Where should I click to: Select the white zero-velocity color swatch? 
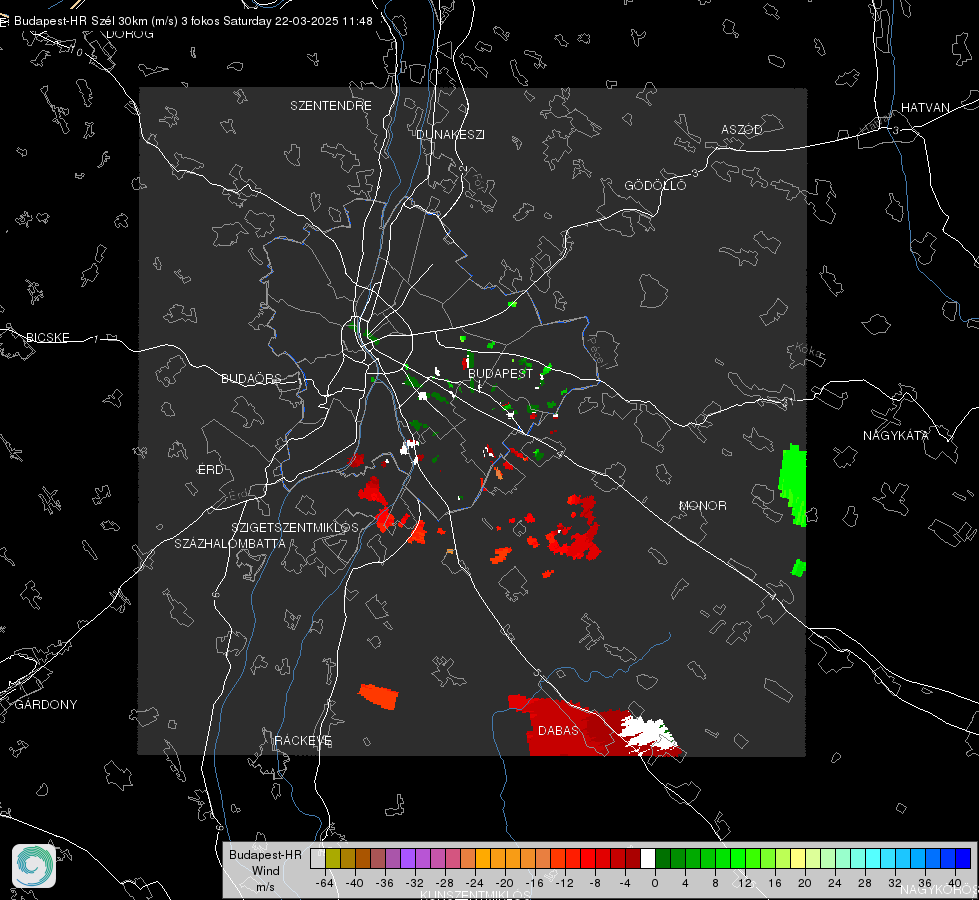click(647, 858)
